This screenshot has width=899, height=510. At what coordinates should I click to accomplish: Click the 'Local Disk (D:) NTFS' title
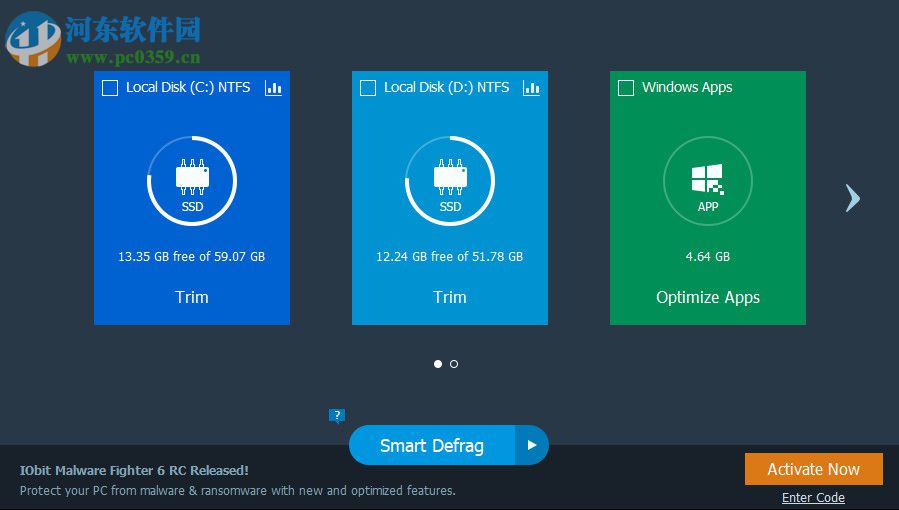[447, 87]
